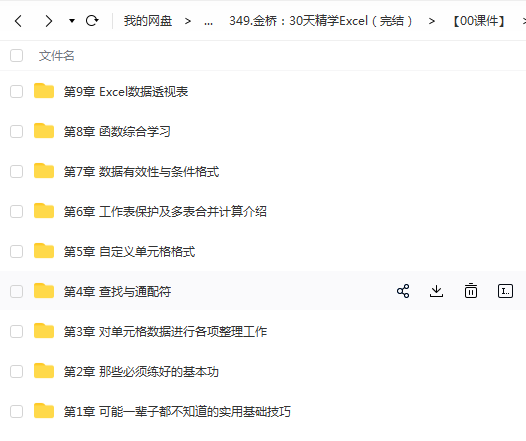The width and height of the screenshot is (526, 441).
Task: Toggle the select-all checkbox beside 文件名
Action: click(16, 56)
